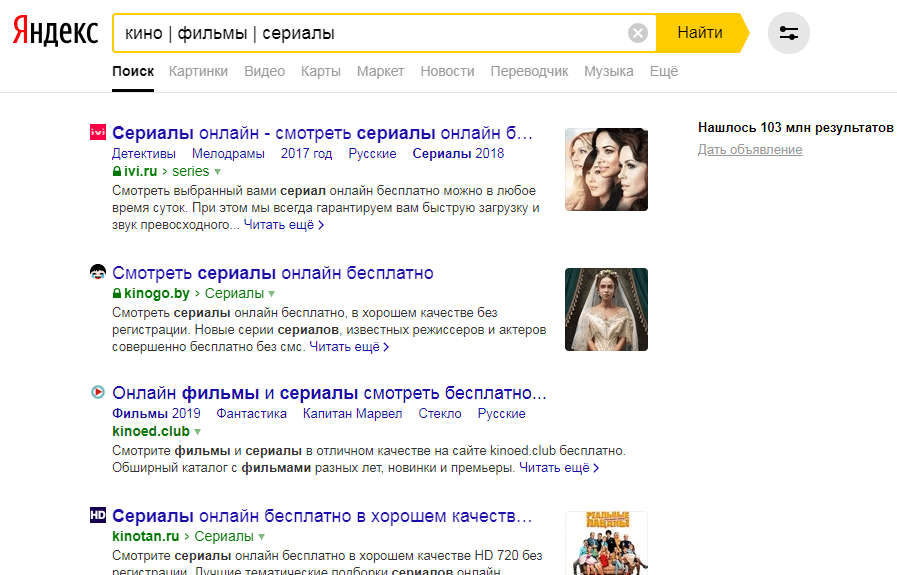
Task: Click the kinoed.club green domain link
Action: (x=151, y=431)
